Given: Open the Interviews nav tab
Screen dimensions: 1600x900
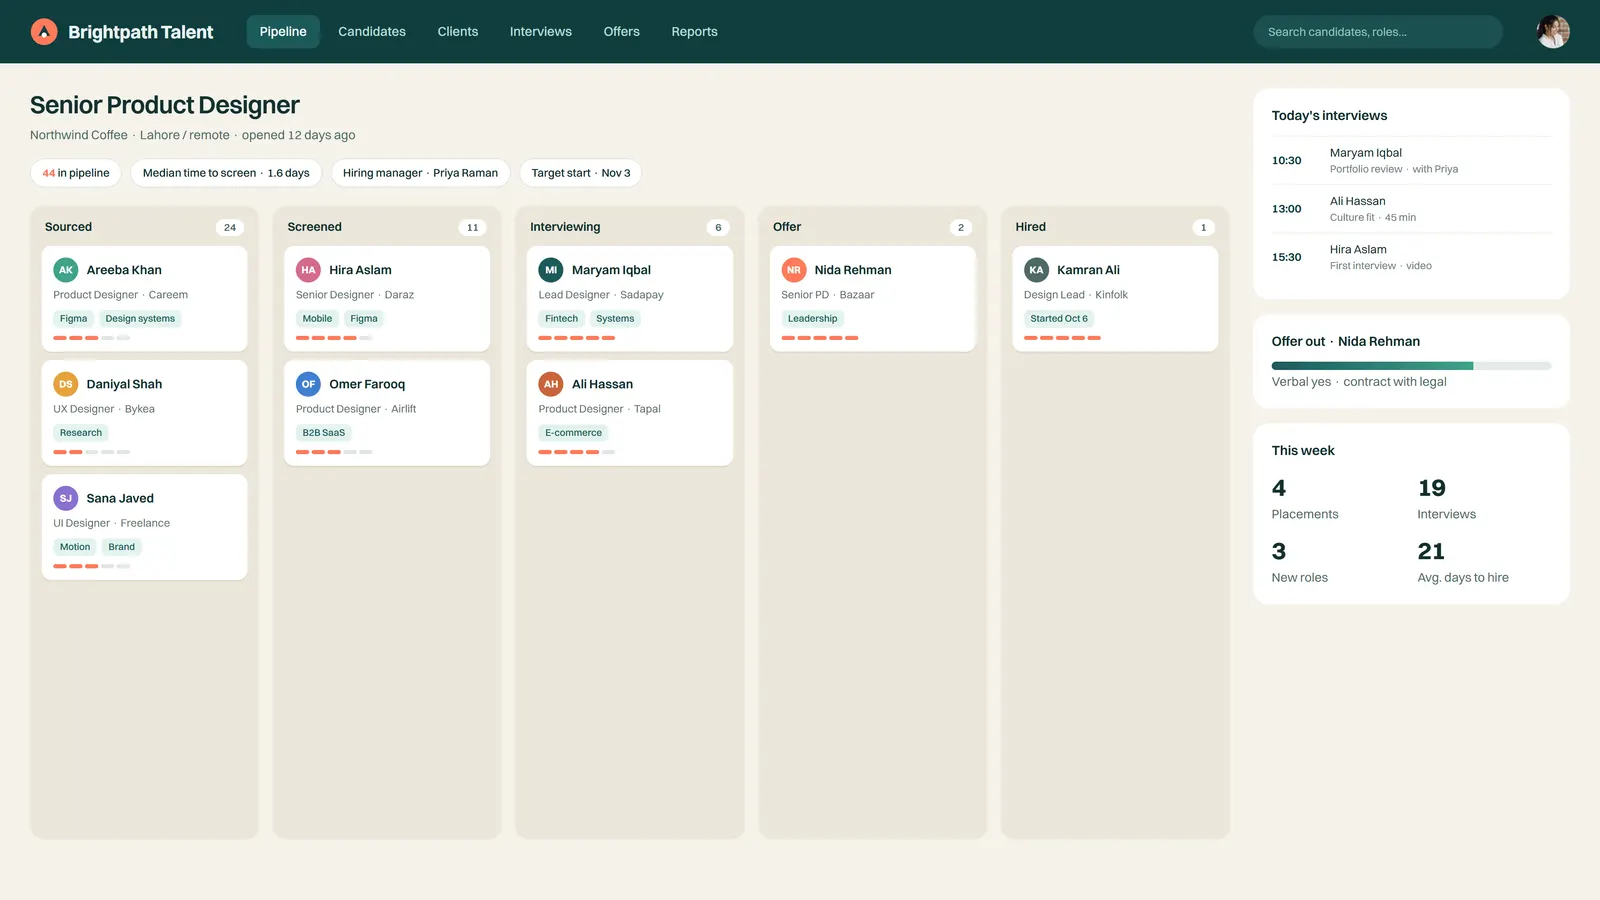Looking at the screenshot, I should click(x=541, y=32).
